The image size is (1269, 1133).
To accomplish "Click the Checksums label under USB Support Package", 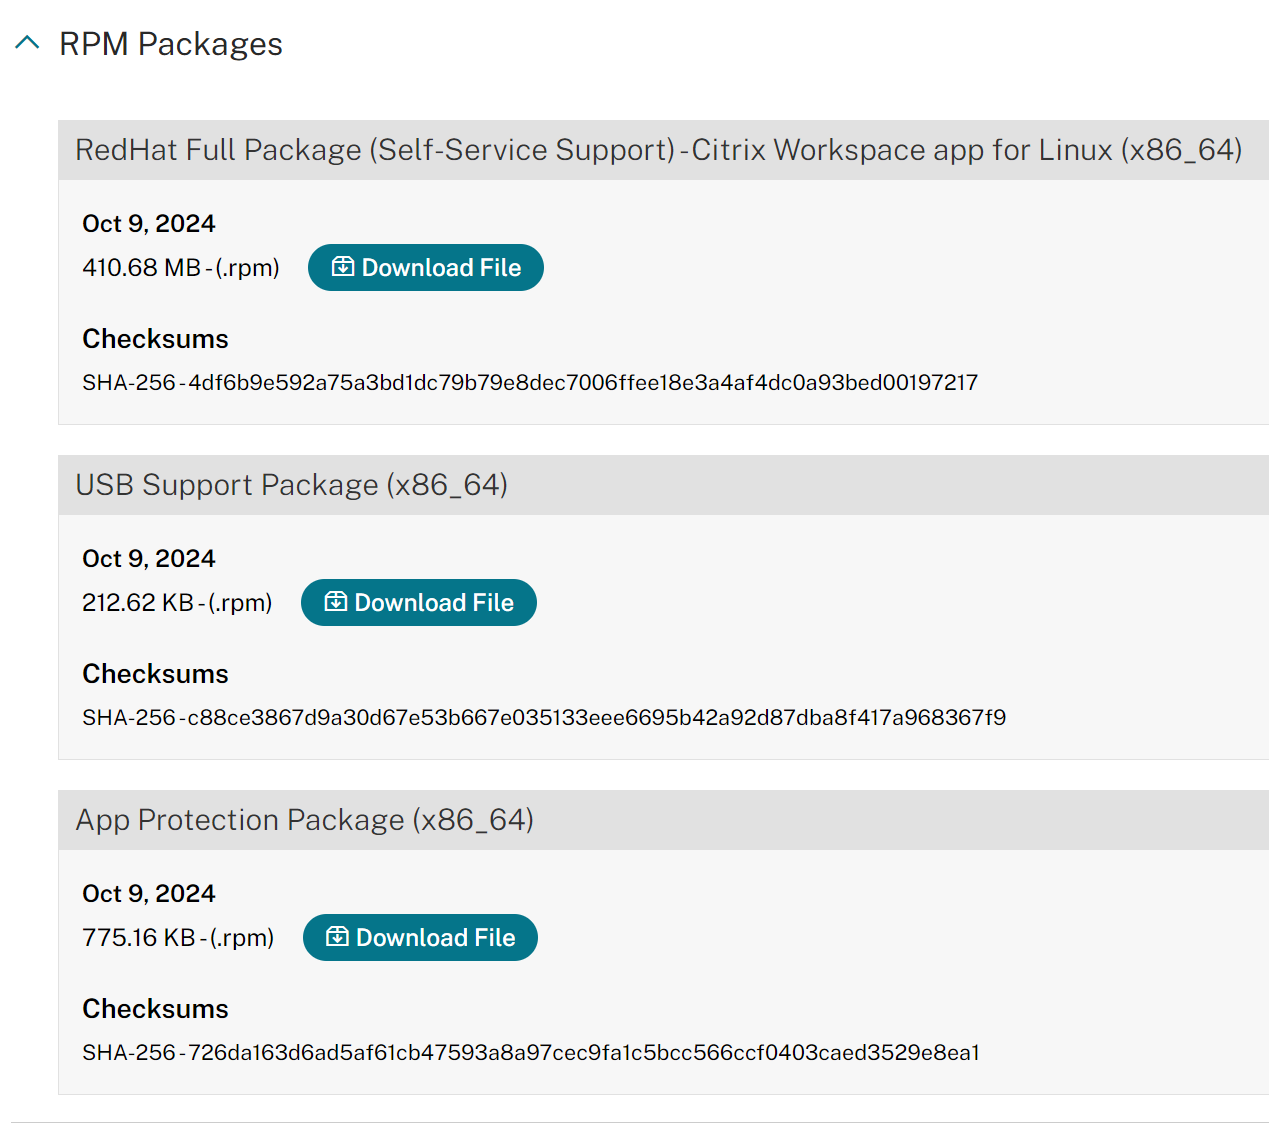I will point(155,674).
